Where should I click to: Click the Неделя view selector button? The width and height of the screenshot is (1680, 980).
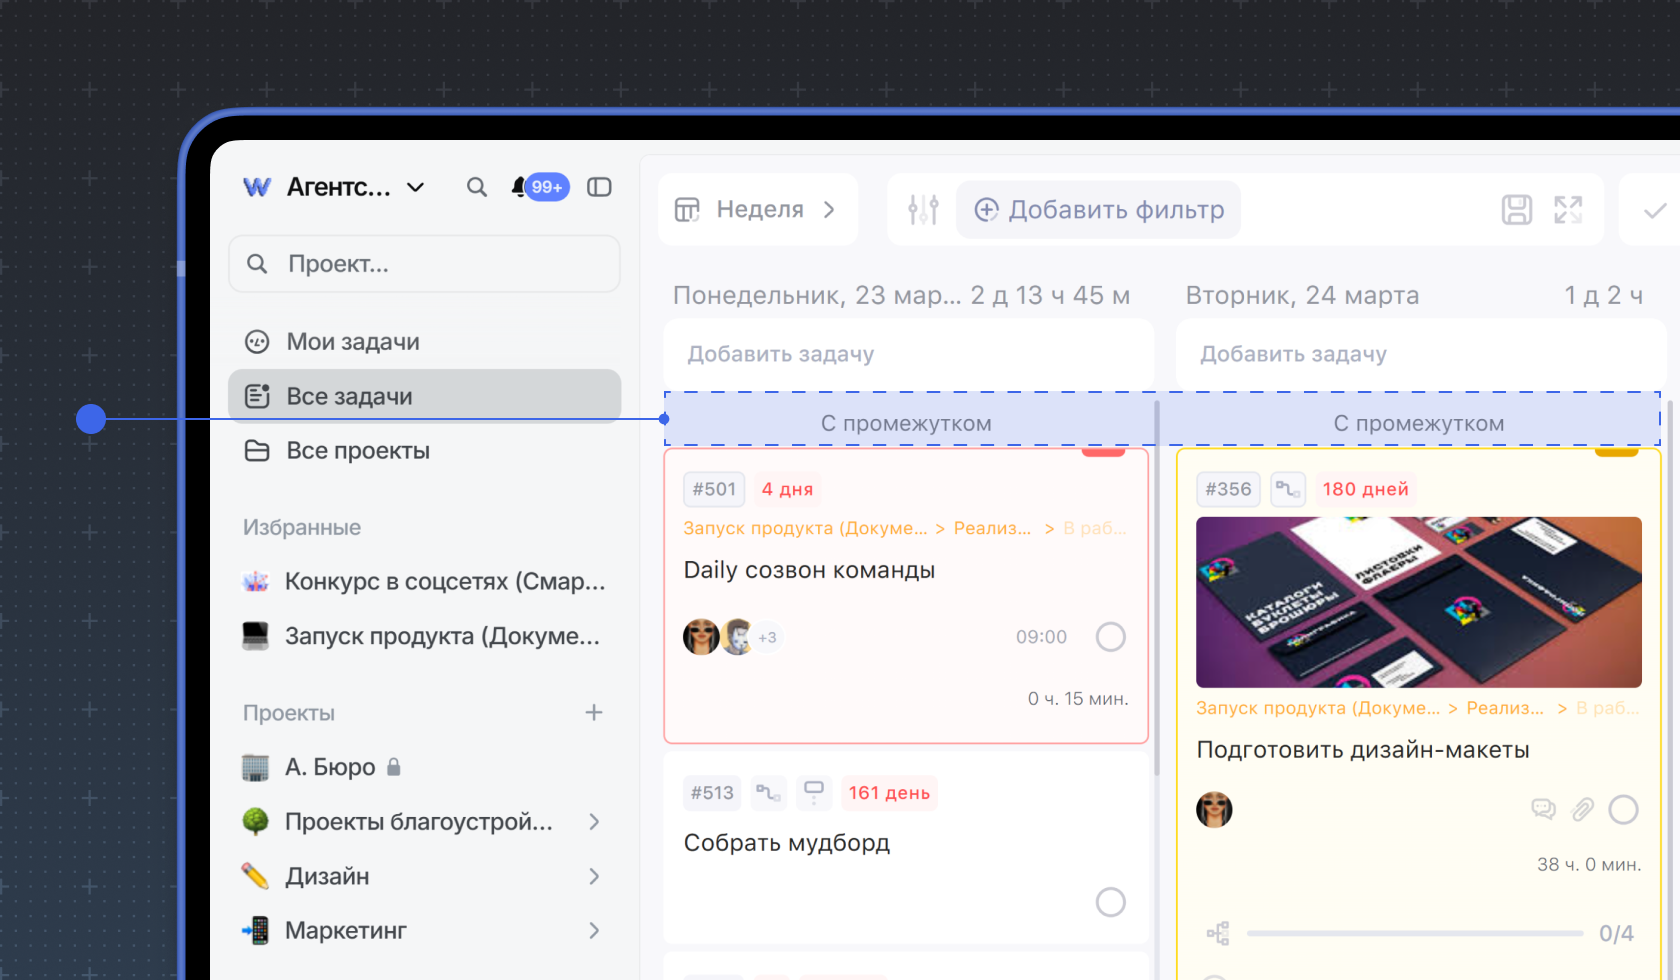click(757, 210)
